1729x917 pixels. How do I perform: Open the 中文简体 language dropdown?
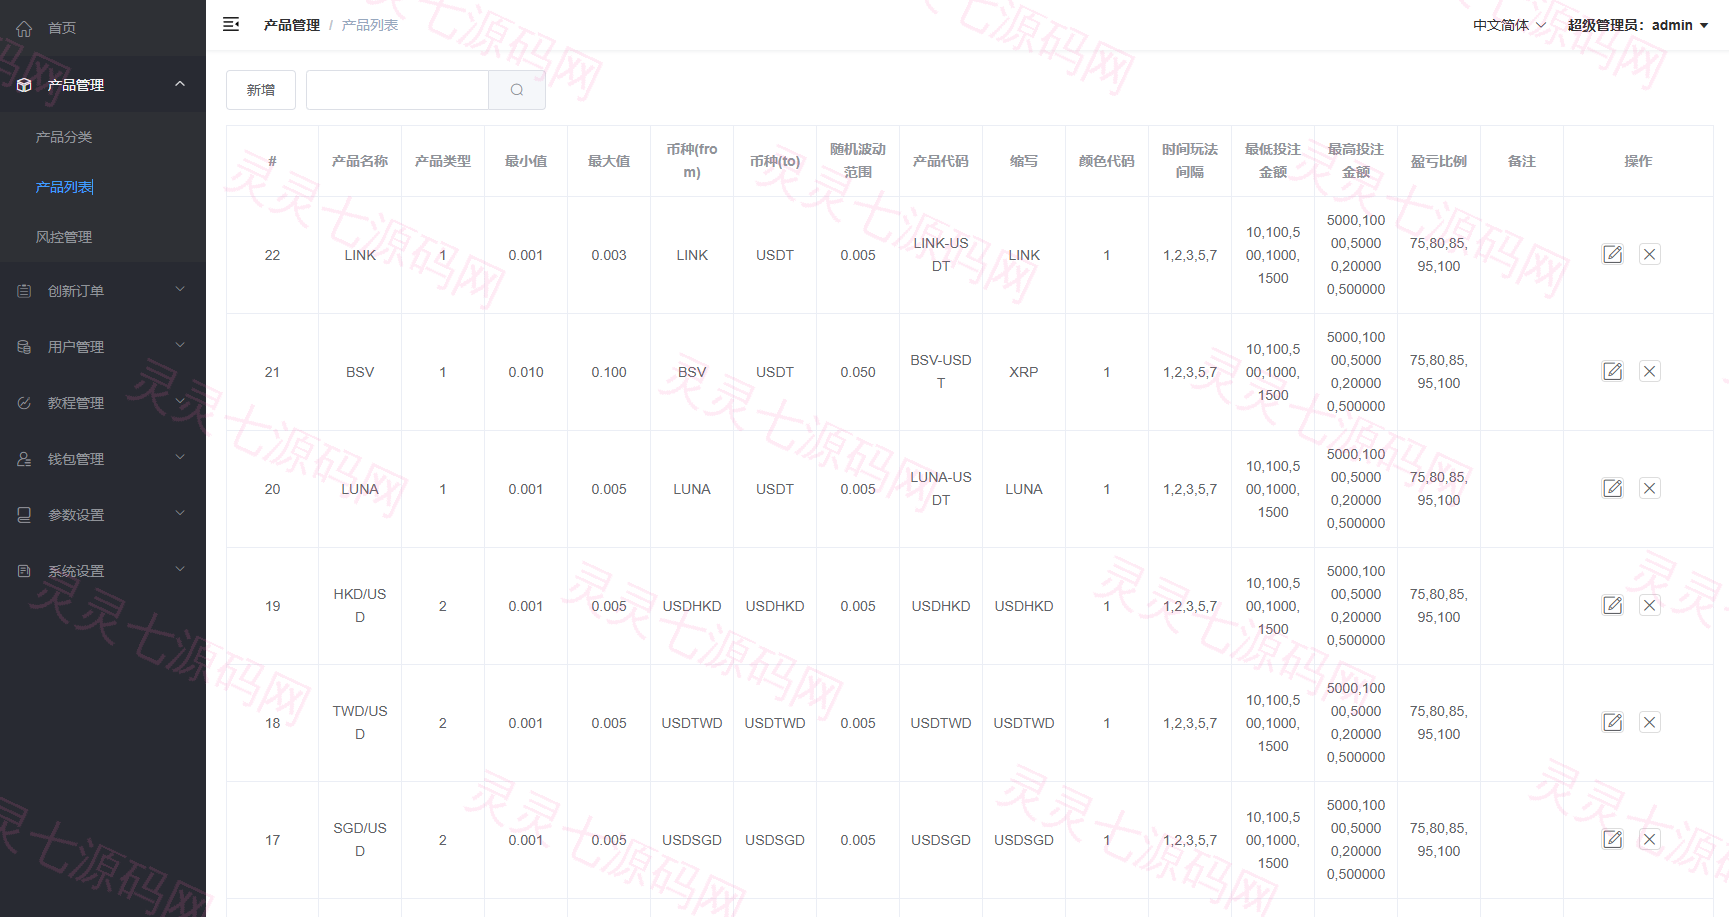click(1509, 25)
